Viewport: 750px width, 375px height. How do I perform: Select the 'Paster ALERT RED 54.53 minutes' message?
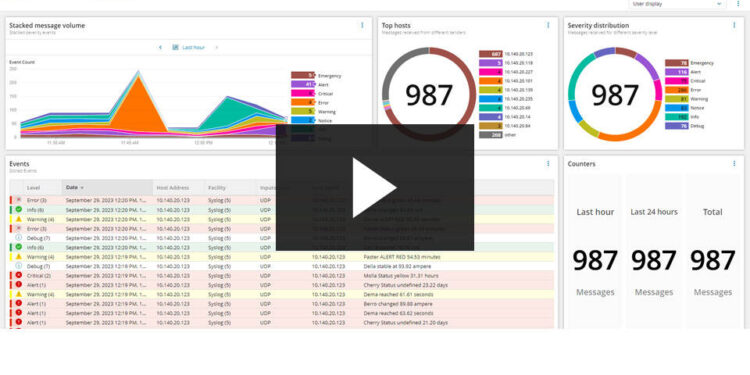point(402,257)
